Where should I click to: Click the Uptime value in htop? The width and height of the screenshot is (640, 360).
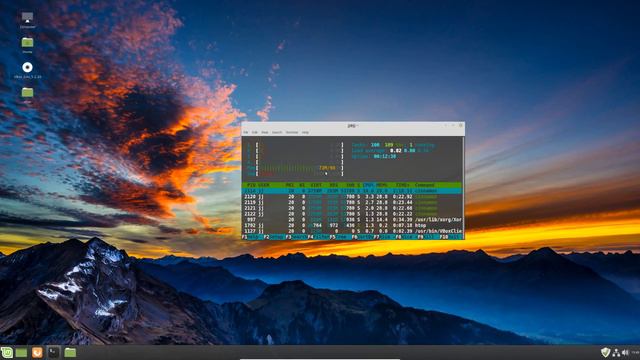point(385,156)
